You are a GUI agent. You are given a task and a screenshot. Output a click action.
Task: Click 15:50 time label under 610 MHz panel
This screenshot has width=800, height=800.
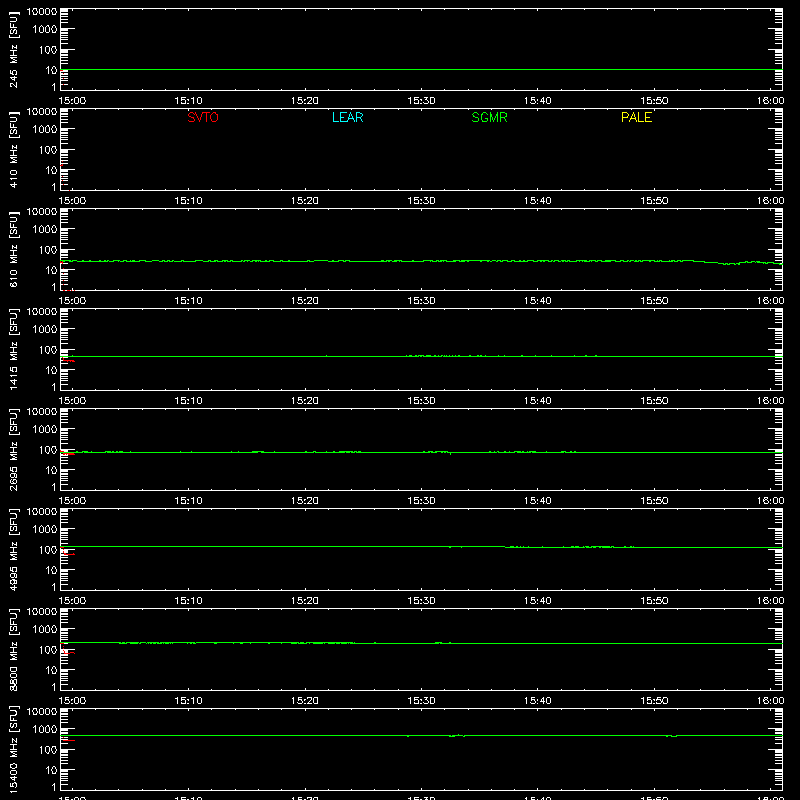click(654, 301)
